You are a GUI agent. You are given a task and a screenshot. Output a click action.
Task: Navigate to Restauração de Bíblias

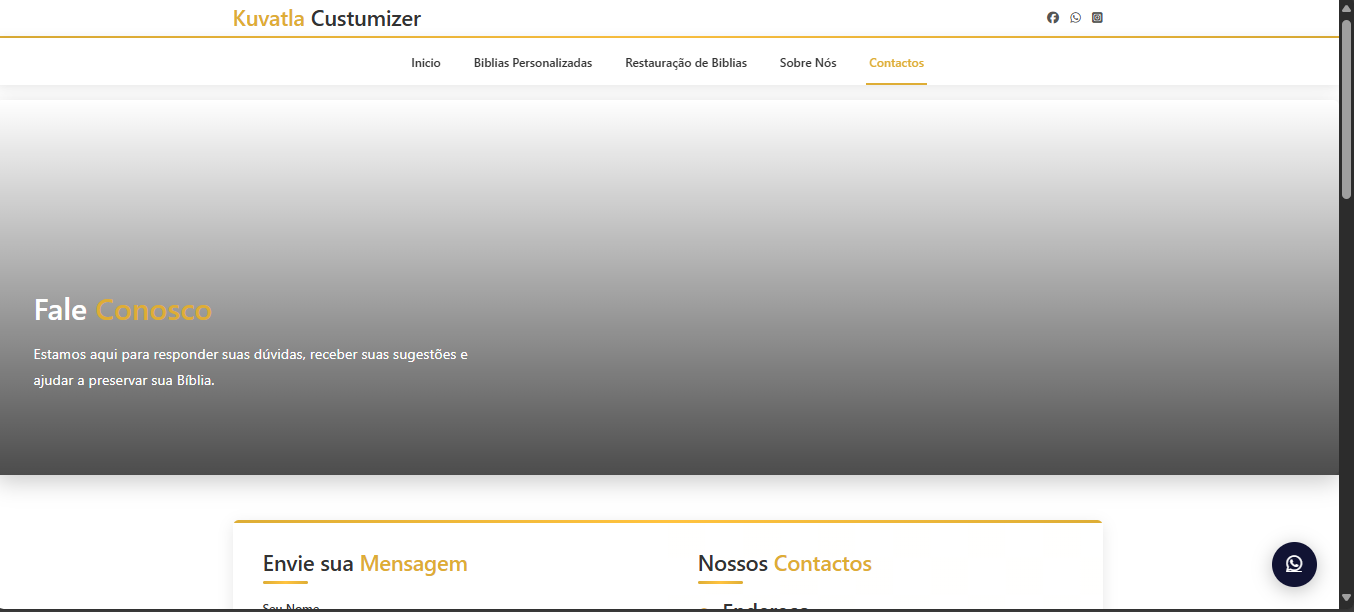click(685, 63)
